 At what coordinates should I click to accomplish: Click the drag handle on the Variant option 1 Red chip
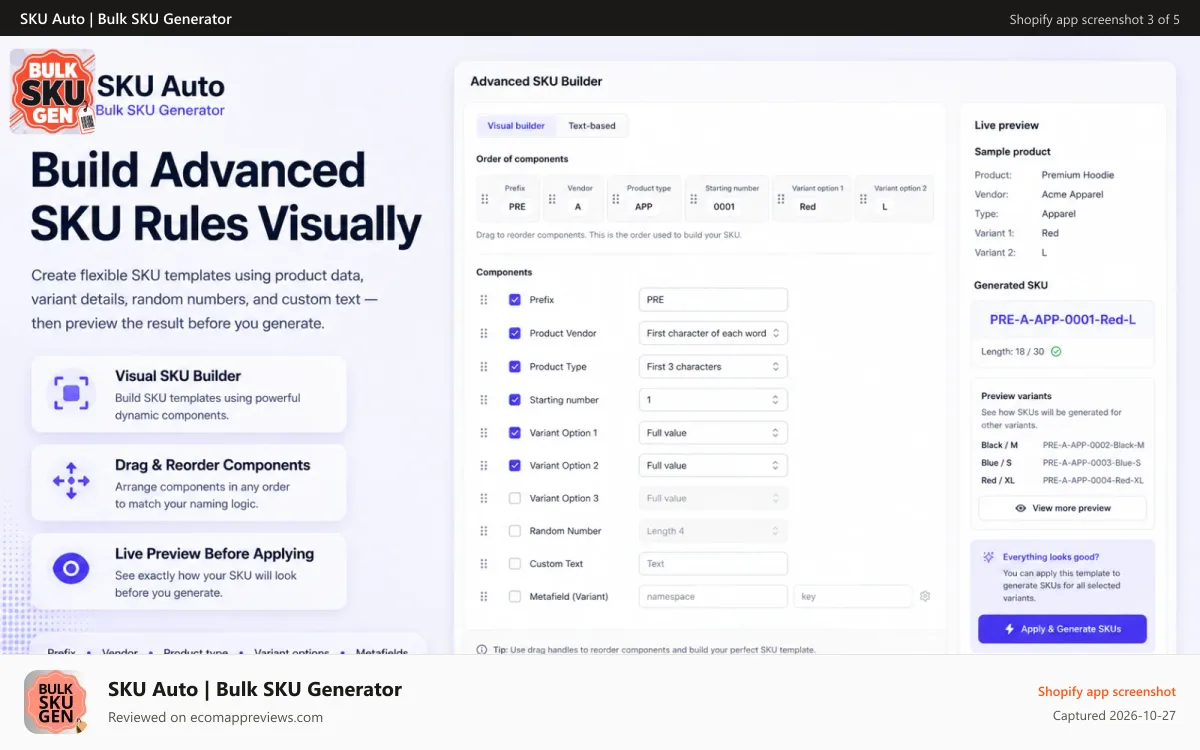pyautogui.click(x=781, y=199)
